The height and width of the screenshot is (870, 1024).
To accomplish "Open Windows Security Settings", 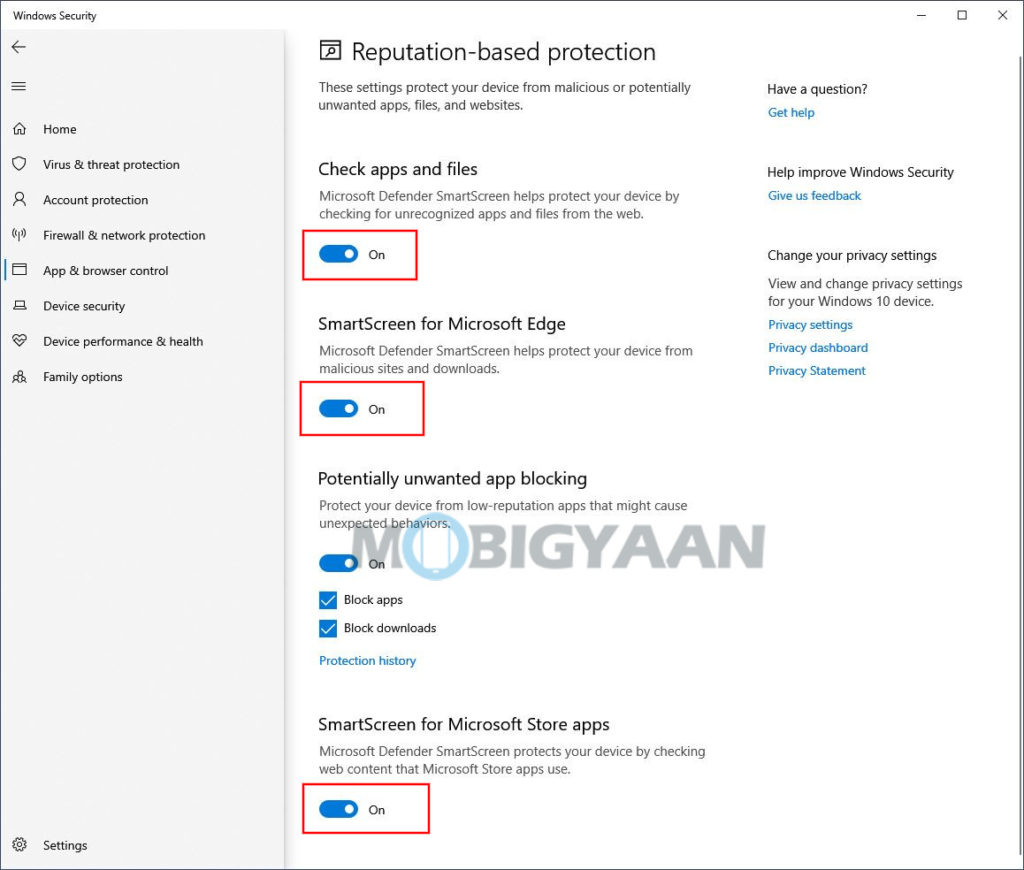I will click(x=65, y=845).
